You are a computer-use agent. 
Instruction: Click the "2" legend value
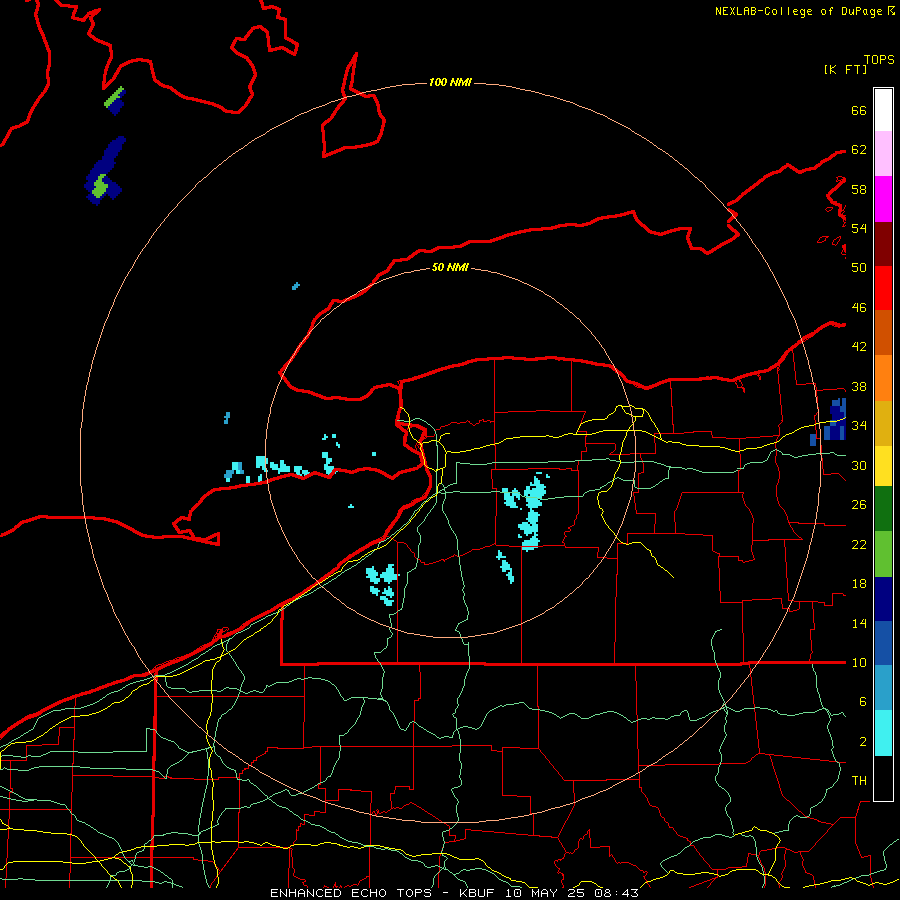[x=862, y=742]
